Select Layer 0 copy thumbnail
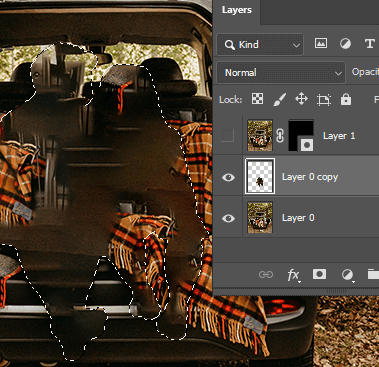 click(x=260, y=177)
